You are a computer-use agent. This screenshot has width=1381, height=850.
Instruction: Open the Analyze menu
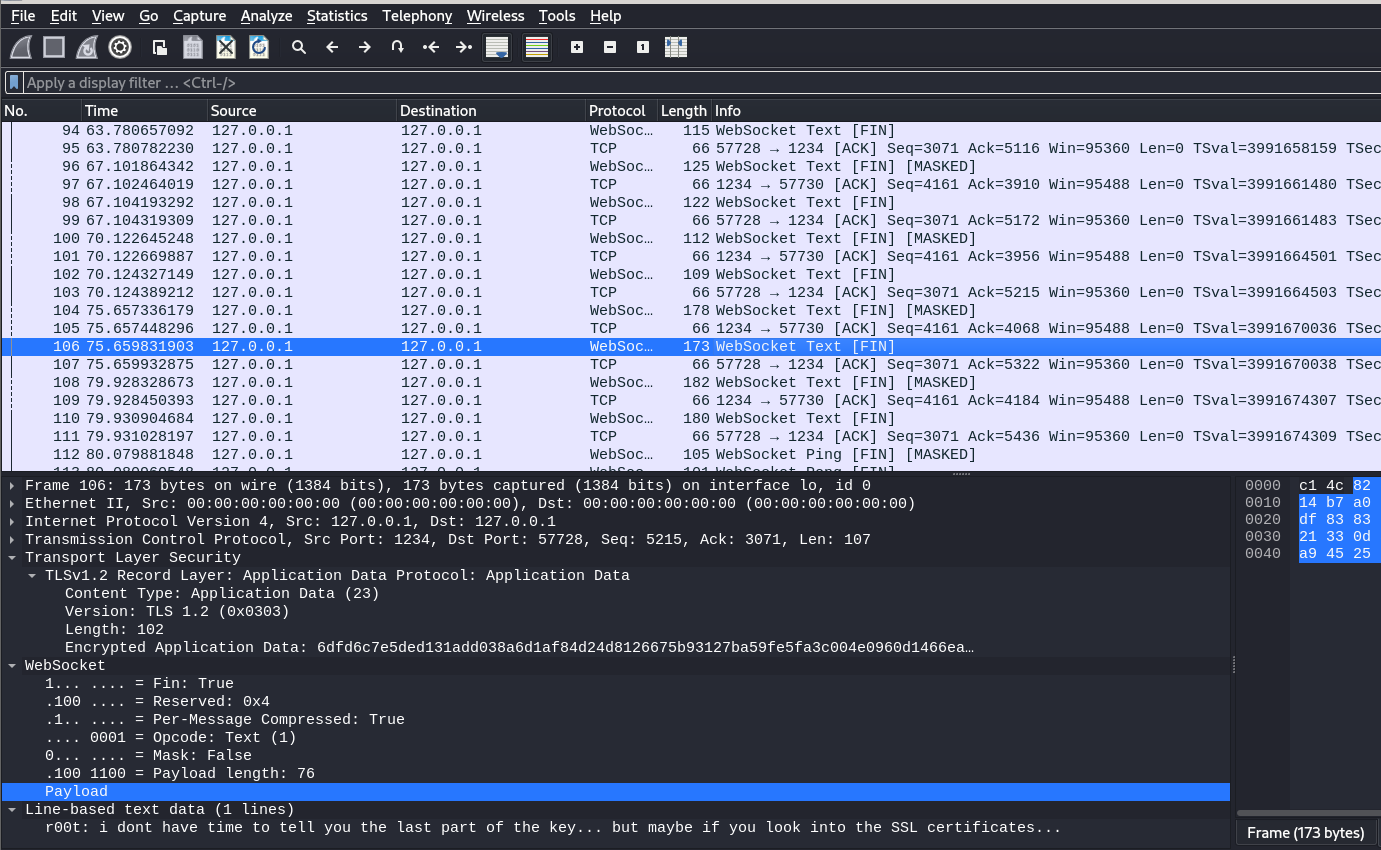click(266, 16)
